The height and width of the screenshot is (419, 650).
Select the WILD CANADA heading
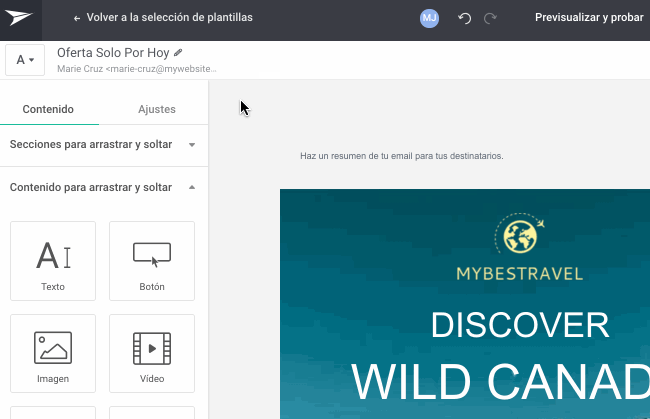click(500, 381)
